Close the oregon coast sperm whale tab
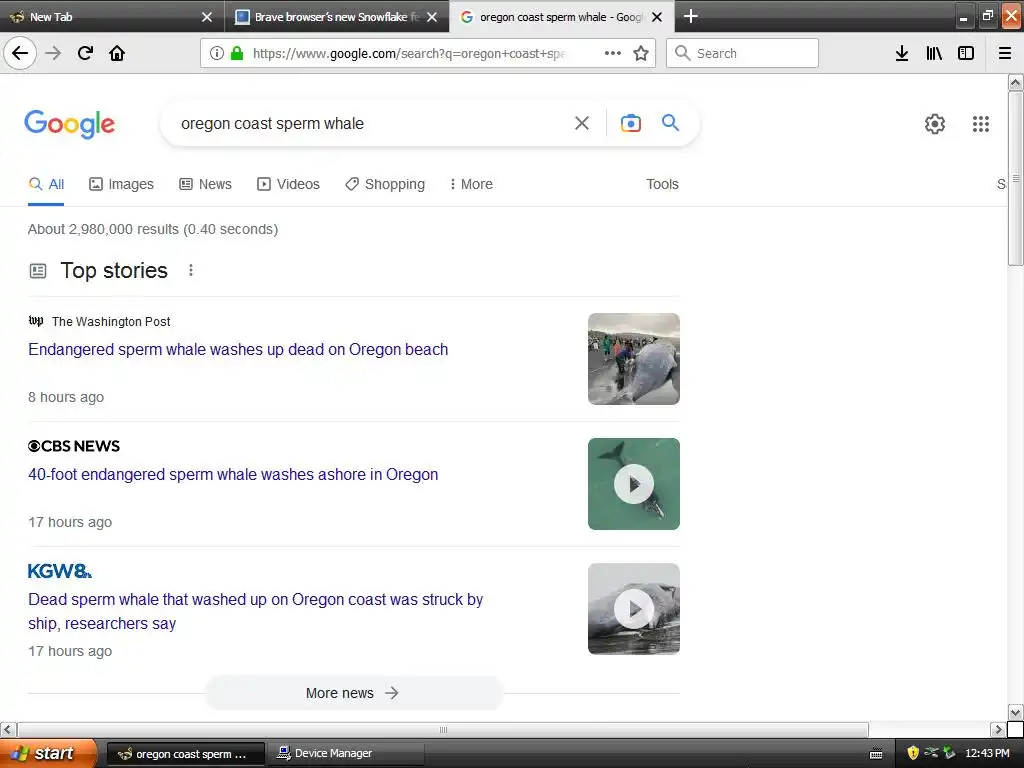Viewport: 1024px width, 768px height. coord(657,17)
